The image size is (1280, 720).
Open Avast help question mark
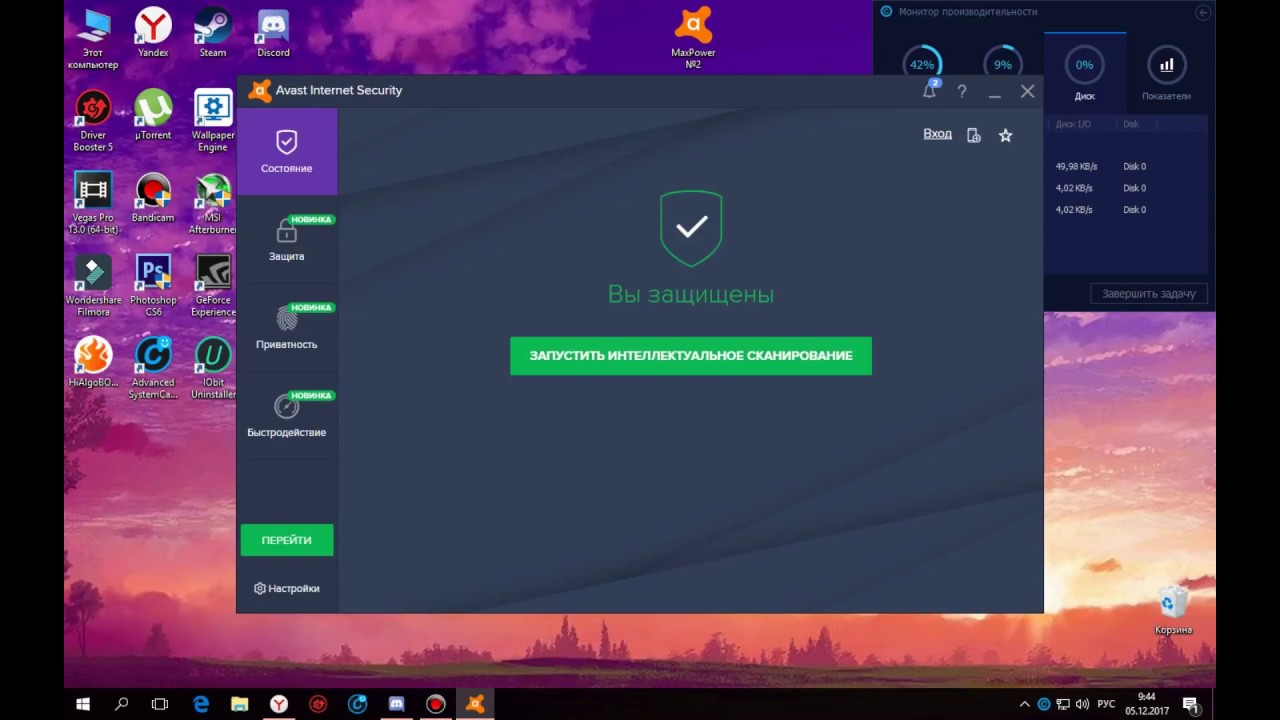tap(962, 91)
